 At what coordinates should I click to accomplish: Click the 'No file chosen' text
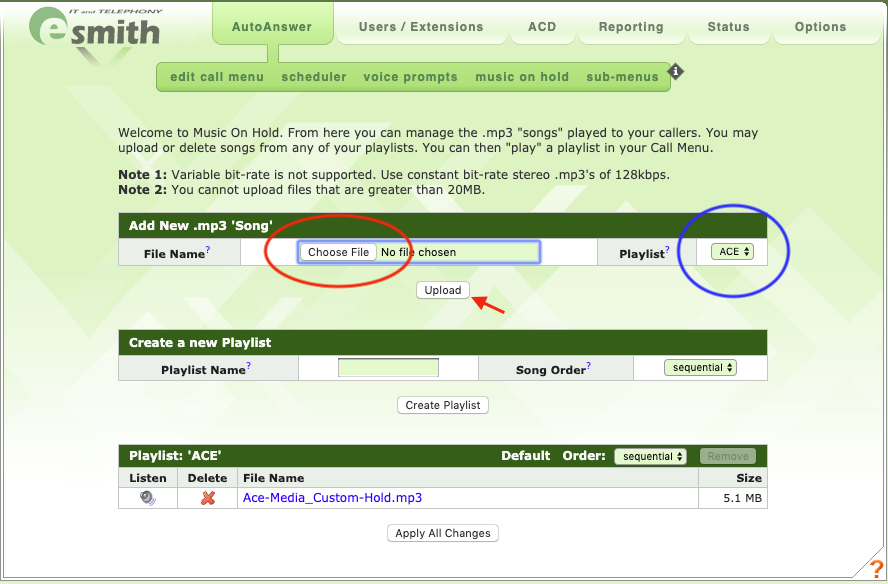pyautogui.click(x=419, y=252)
